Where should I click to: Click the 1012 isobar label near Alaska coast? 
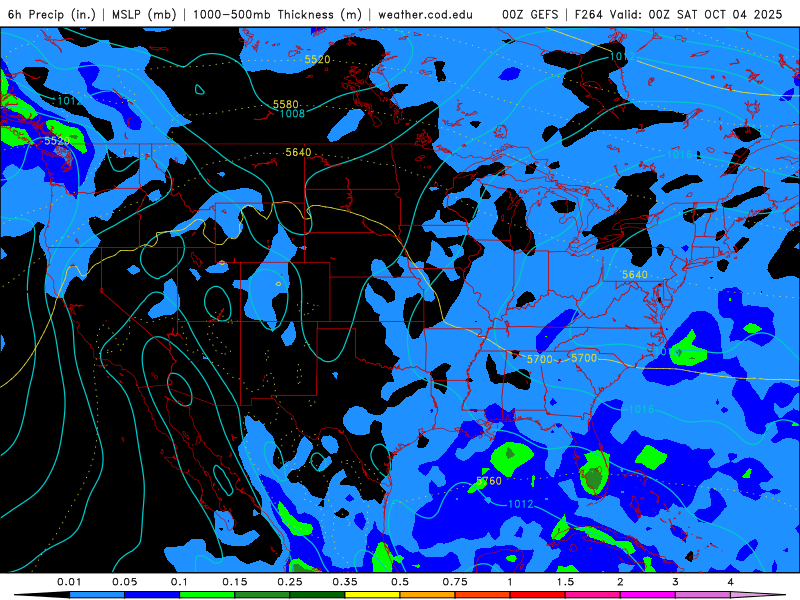[70, 101]
